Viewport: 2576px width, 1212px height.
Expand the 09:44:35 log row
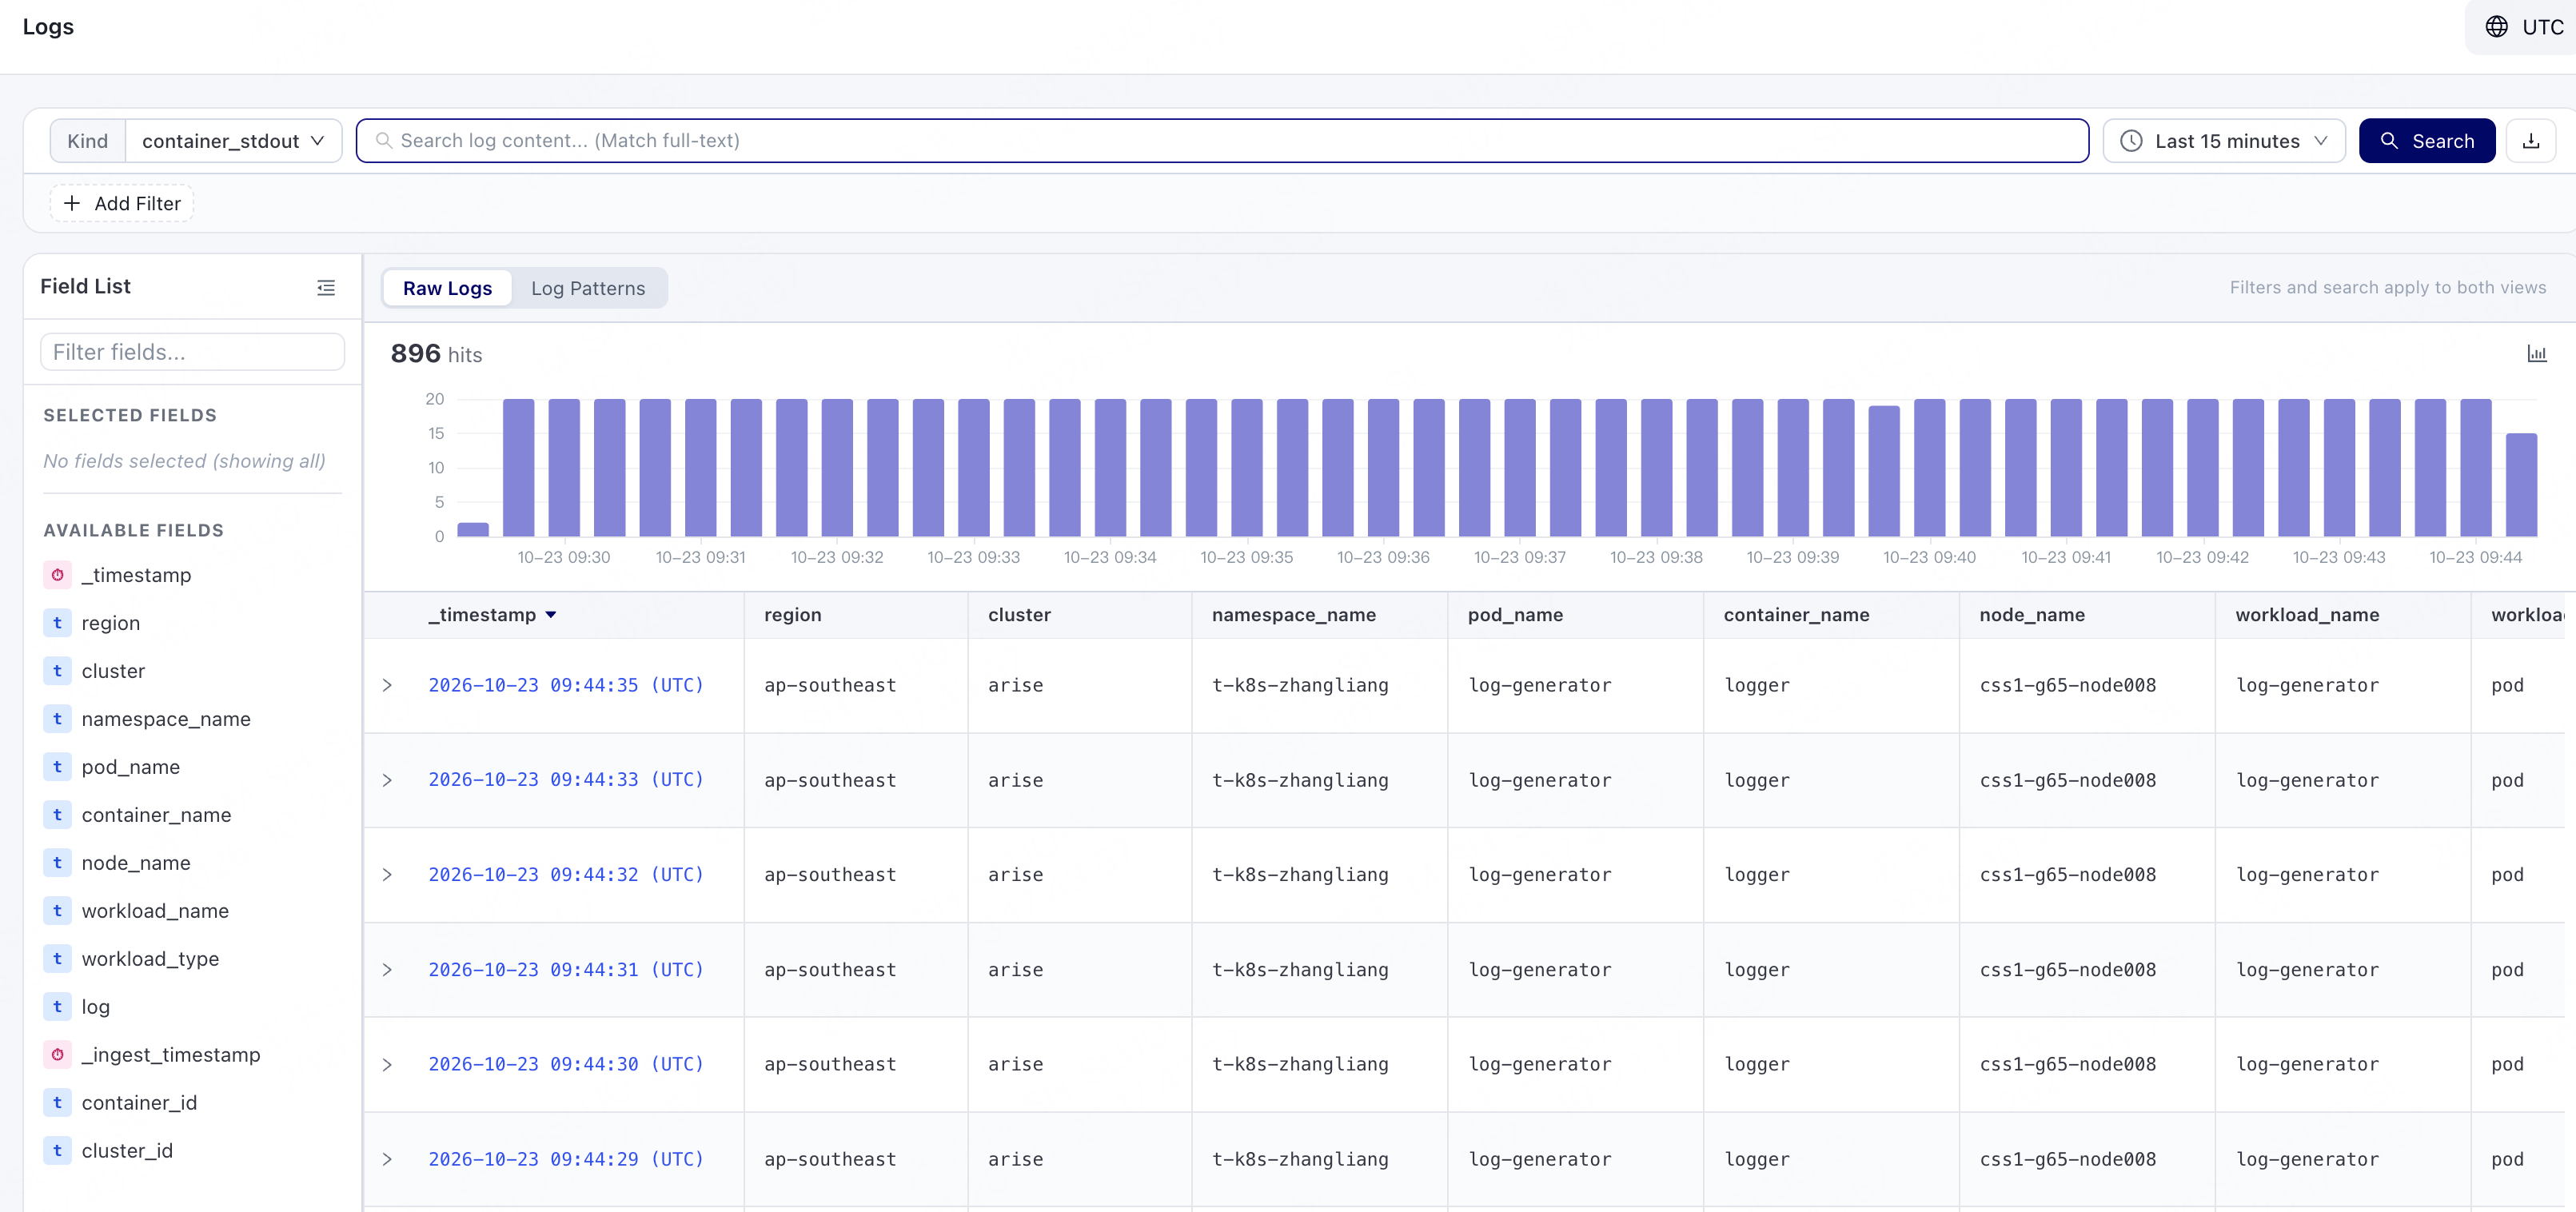coord(387,686)
